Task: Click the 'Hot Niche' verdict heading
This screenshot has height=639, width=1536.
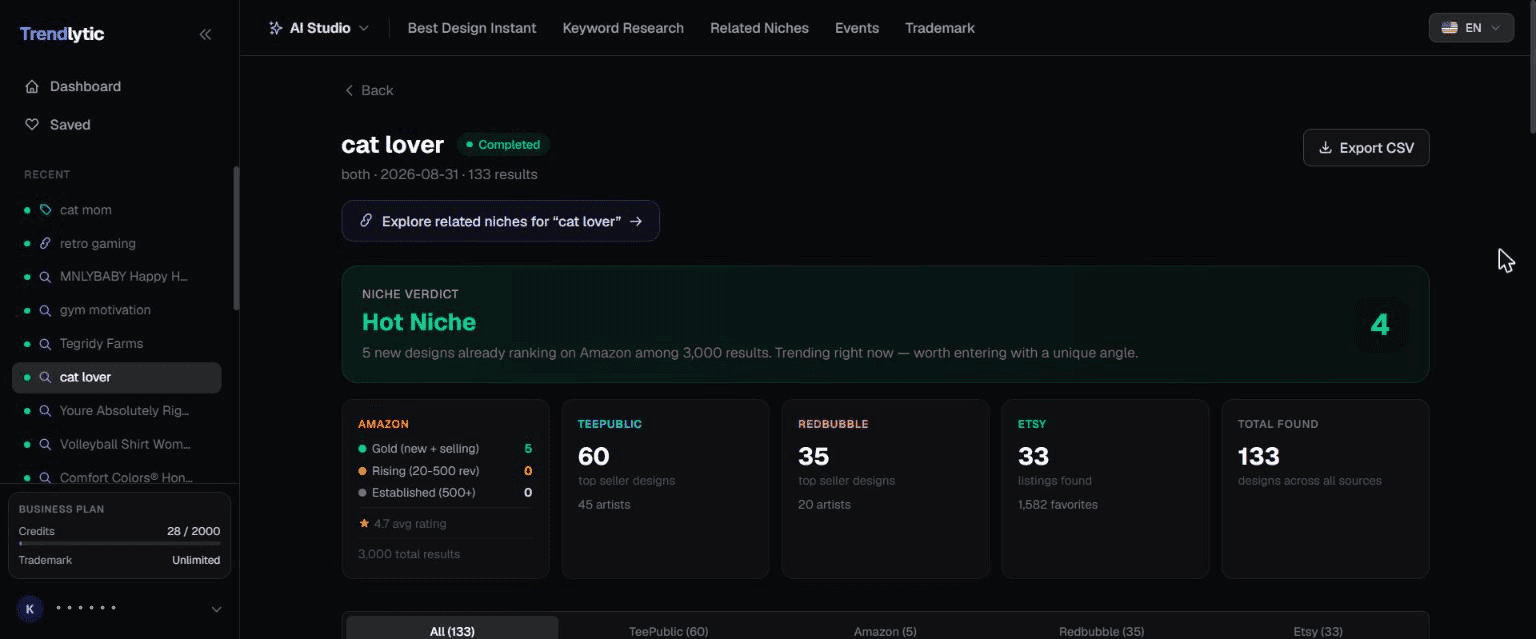Action: click(419, 322)
